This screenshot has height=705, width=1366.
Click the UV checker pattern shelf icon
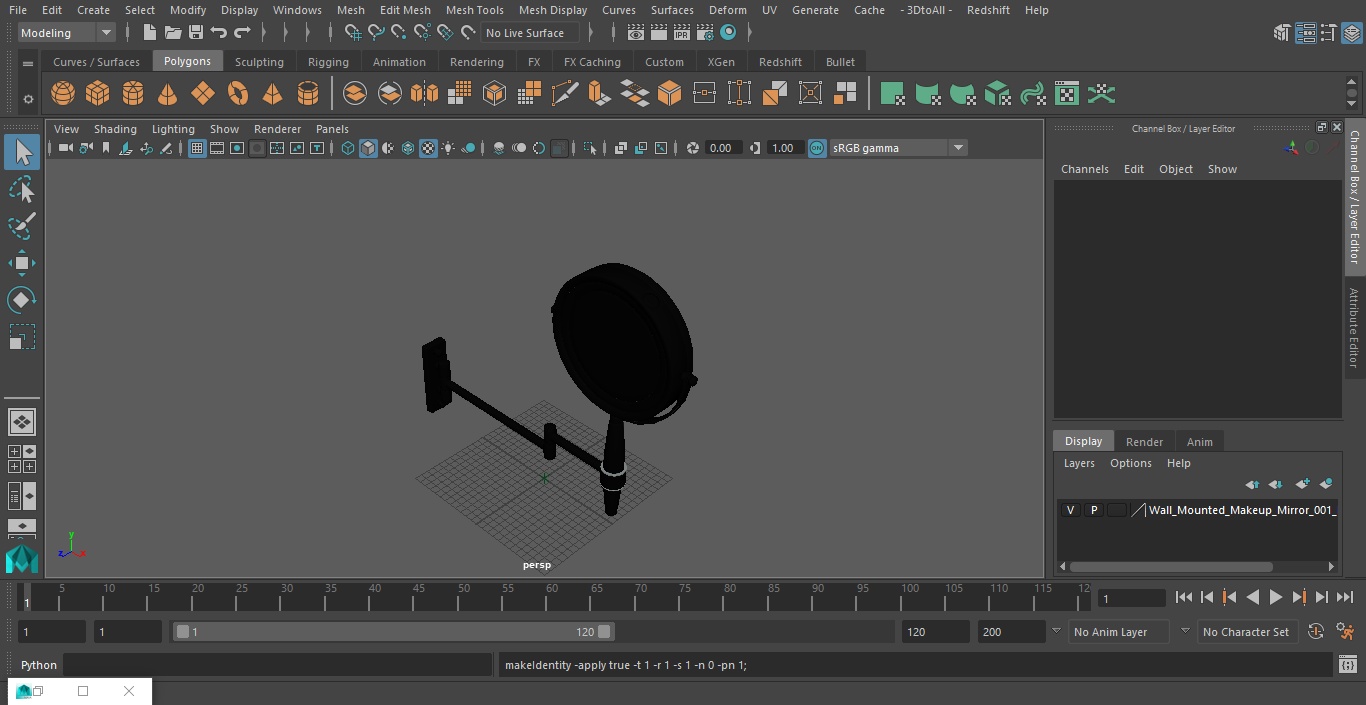point(1067,94)
